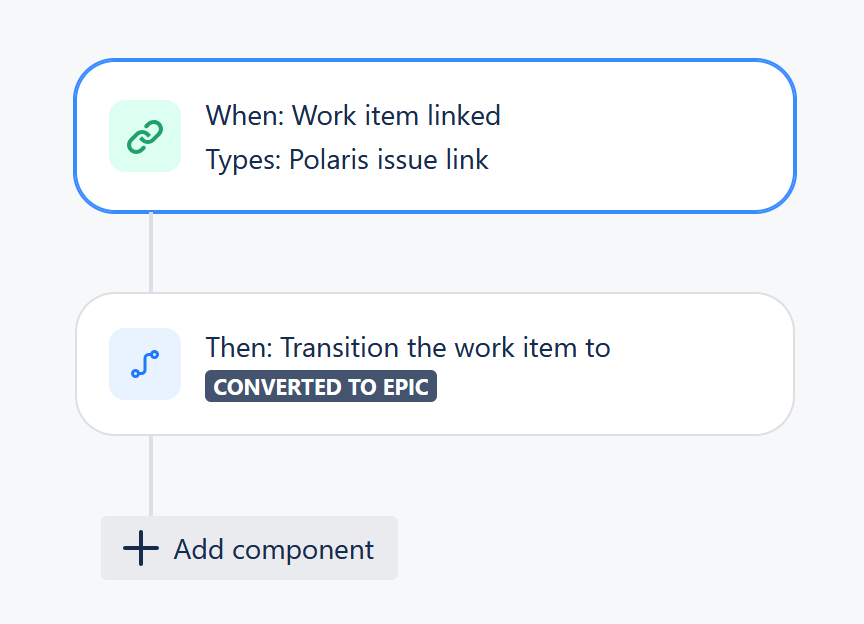Click empty space right of CONVERTED TO EPIC

coord(606,388)
